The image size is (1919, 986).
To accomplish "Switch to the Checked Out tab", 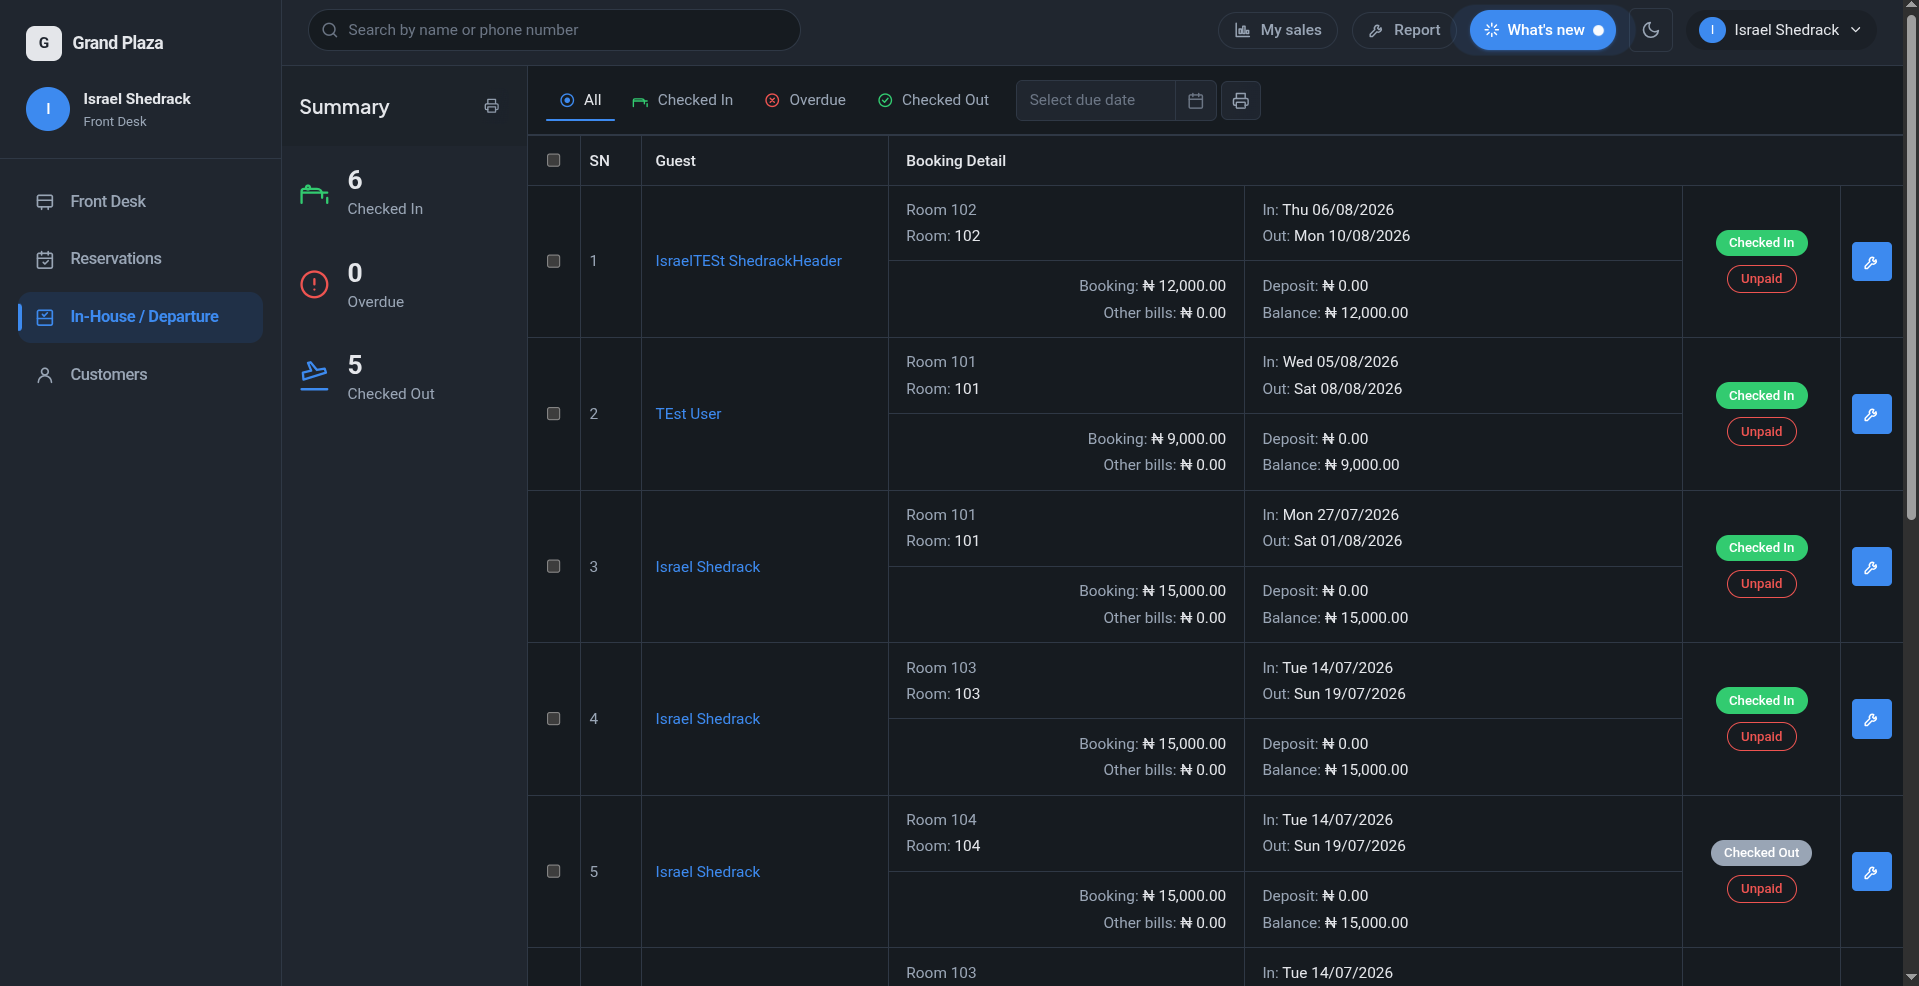I will [x=933, y=100].
